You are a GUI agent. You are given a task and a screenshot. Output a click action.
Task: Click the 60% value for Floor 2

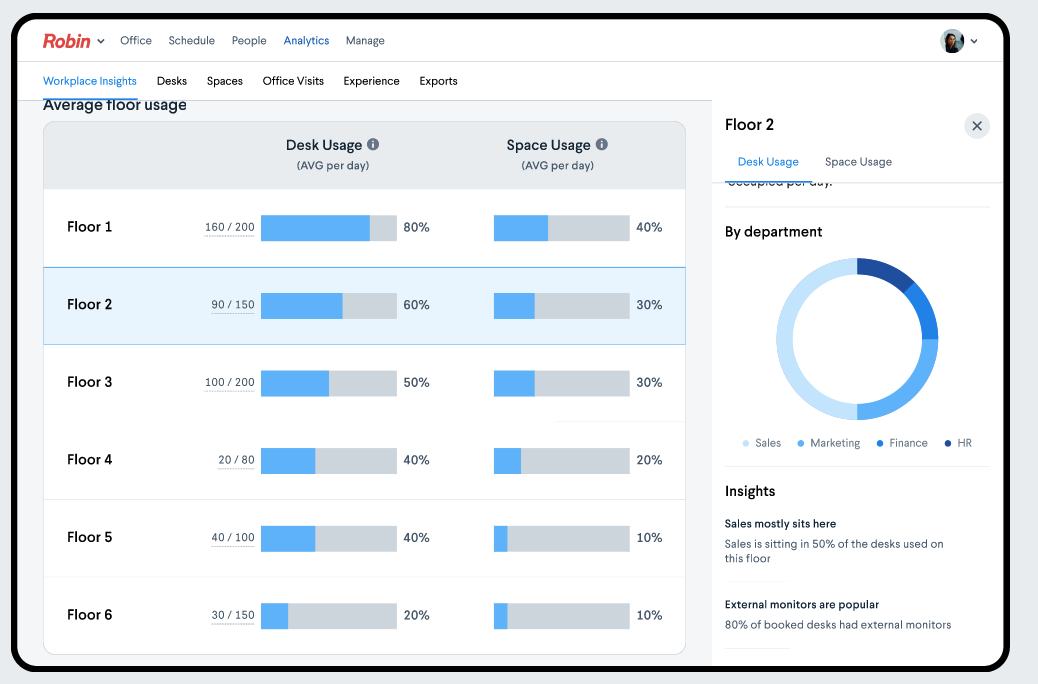pos(416,305)
